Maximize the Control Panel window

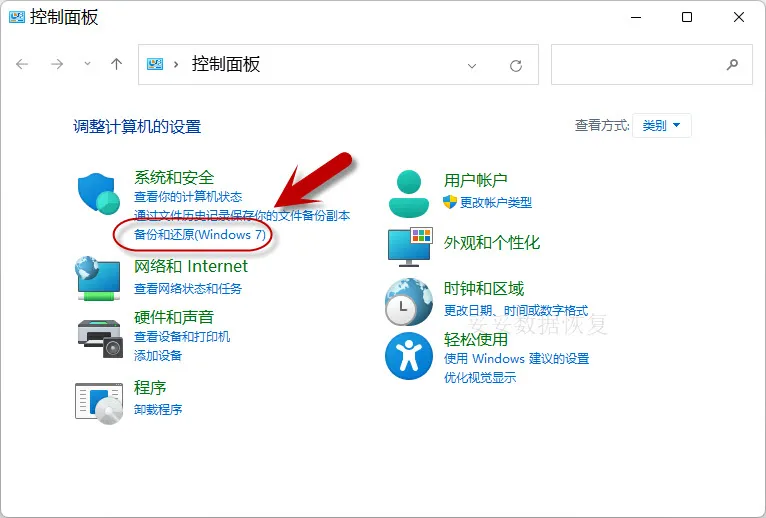(x=687, y=17)
